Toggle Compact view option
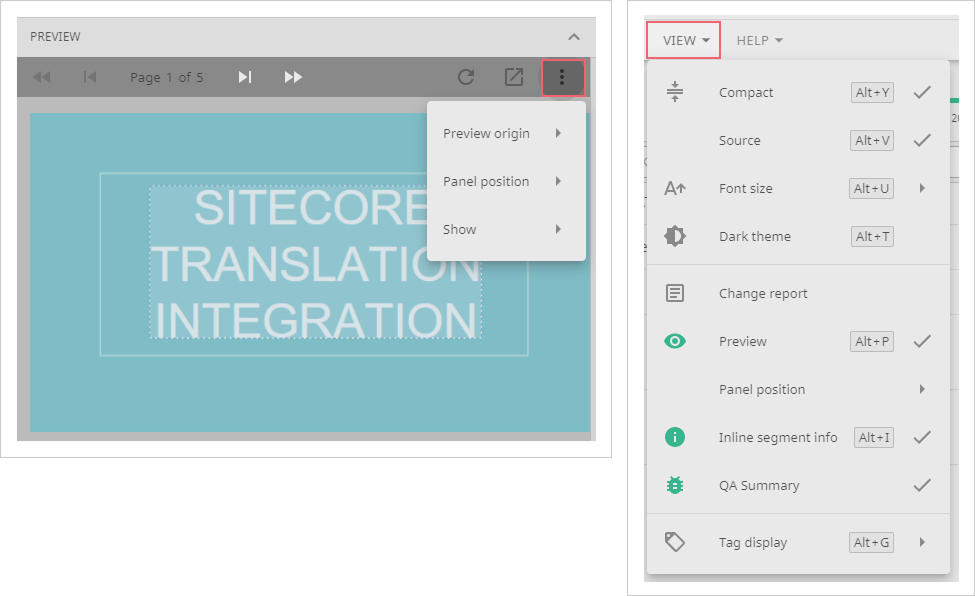This screenshot has width=975, height=596. pyautogui.click(x=745, y=92)
